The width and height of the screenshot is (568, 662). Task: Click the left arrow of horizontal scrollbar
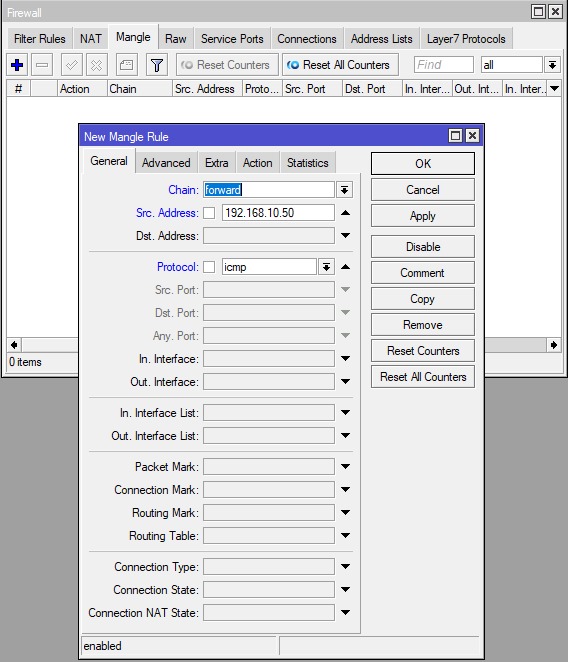pyautogui.click(x=14, y=345)
